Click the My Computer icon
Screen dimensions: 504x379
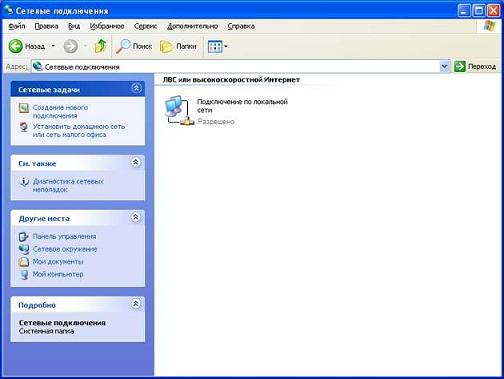24,274
